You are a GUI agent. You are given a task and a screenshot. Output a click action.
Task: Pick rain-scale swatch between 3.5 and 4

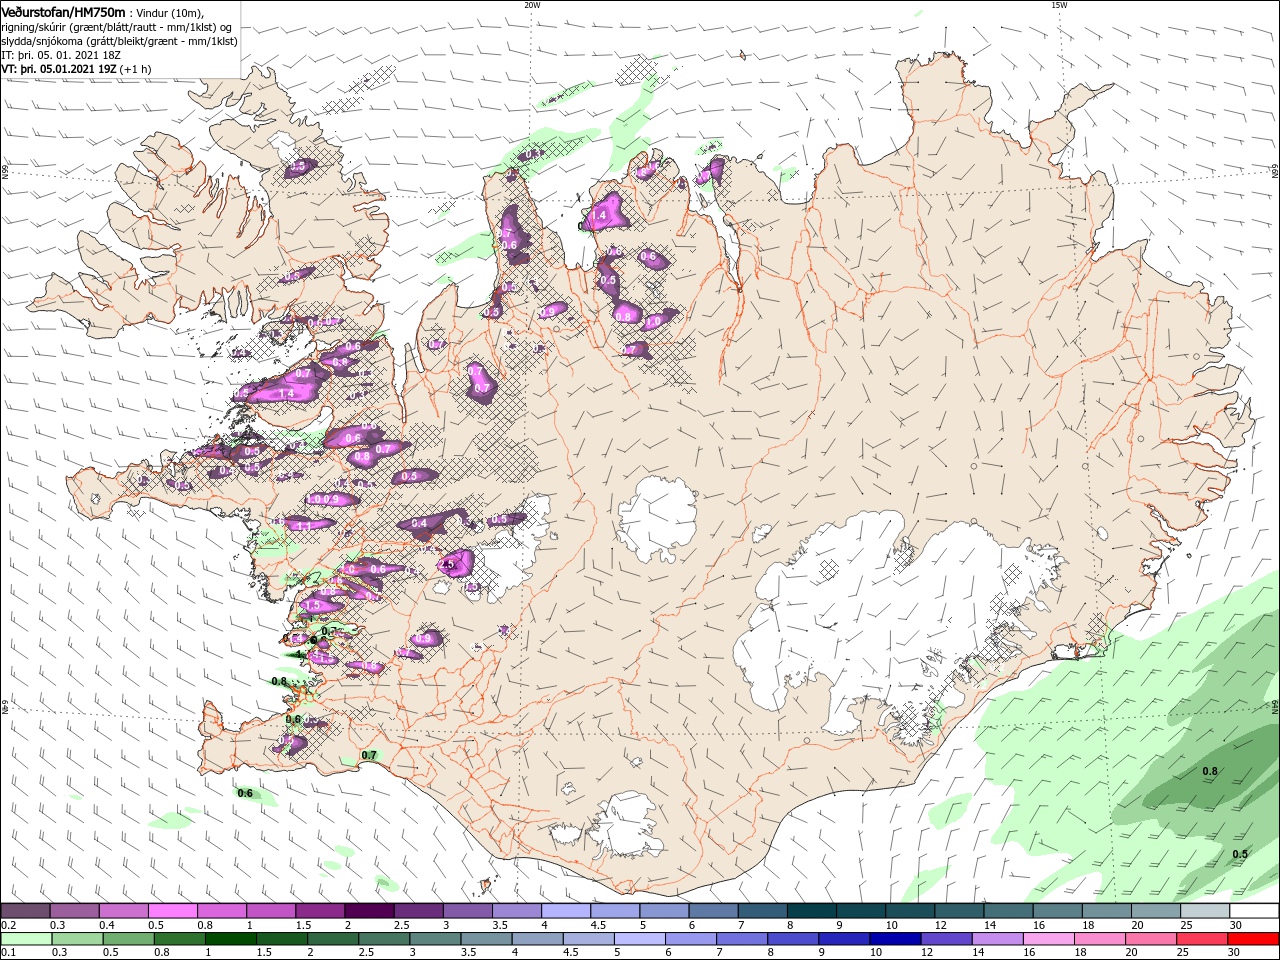[x=487, y=939]
